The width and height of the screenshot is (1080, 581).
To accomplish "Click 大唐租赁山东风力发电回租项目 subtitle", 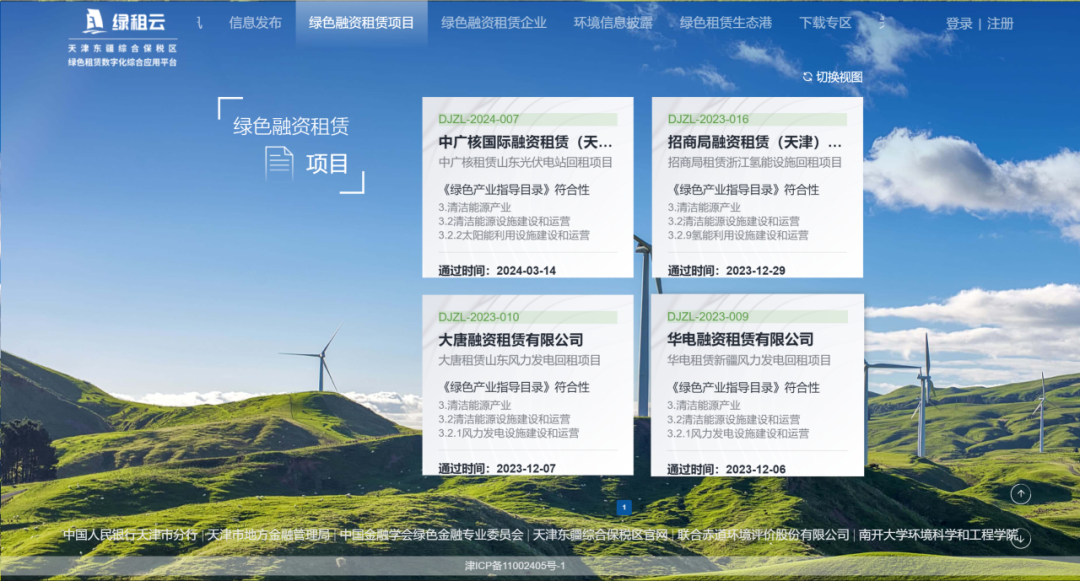I will tap(519, 360).
